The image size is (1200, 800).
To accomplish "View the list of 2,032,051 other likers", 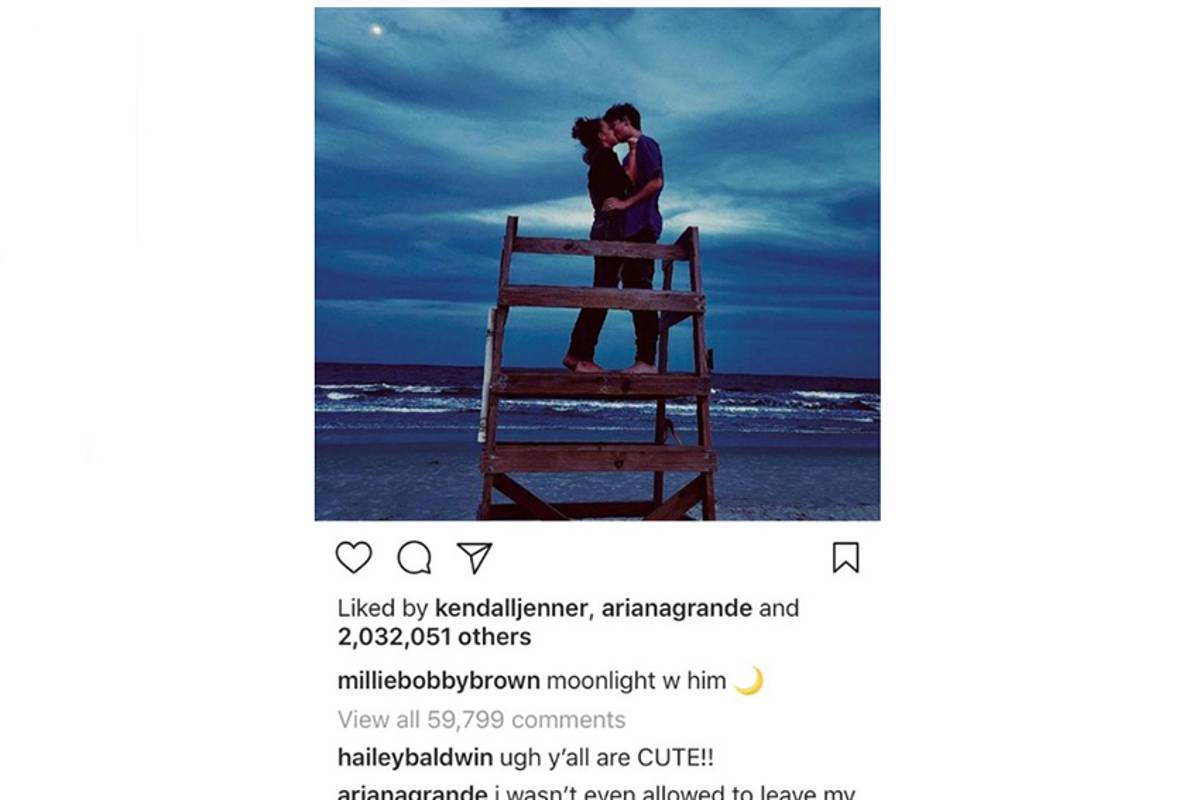I will point(434,637).
